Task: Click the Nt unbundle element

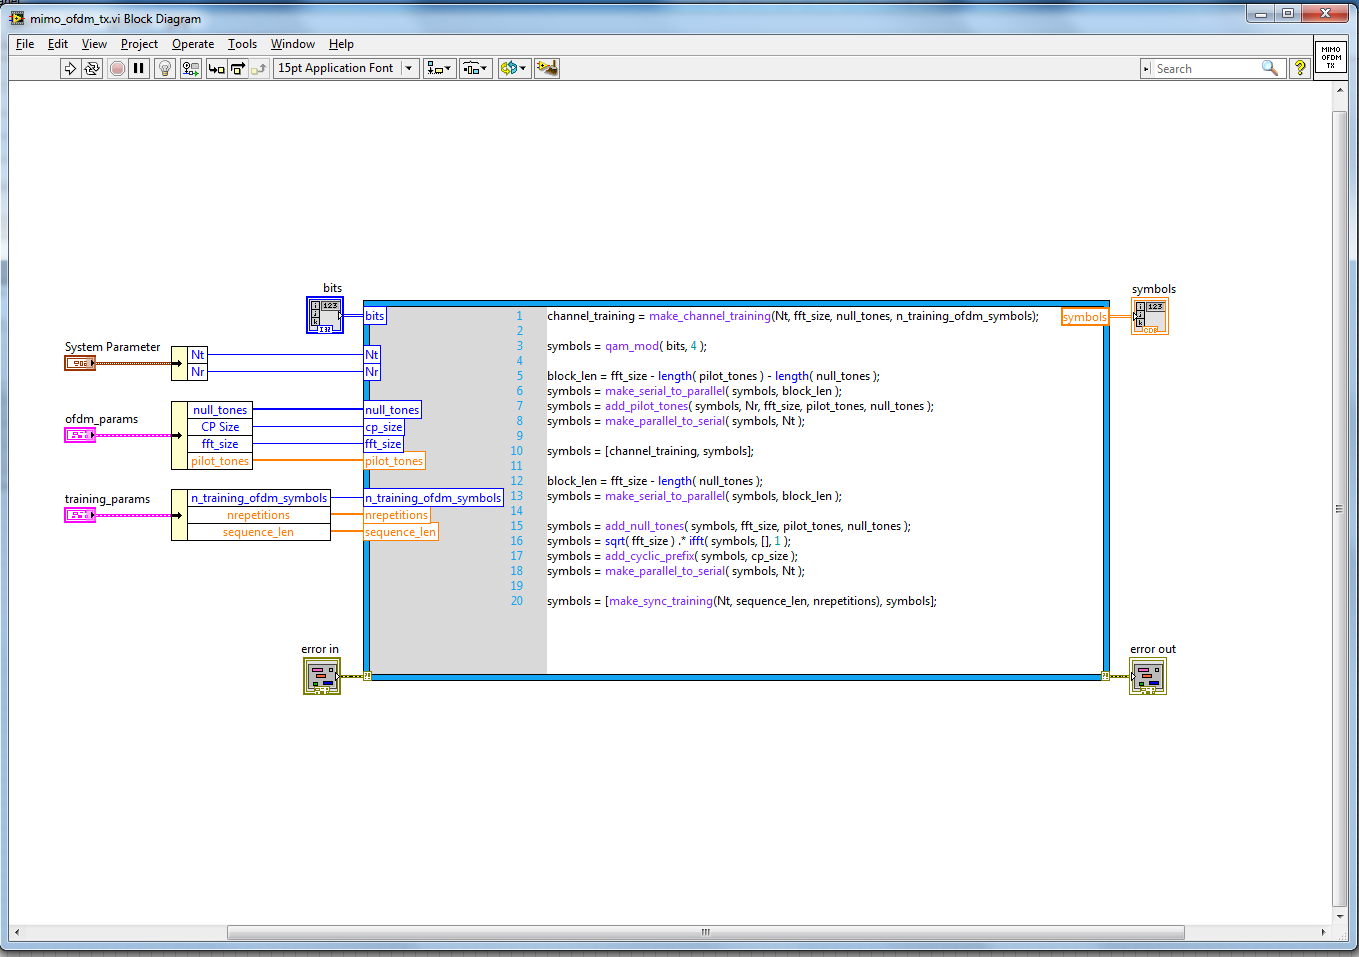Action: coord(197,355)
